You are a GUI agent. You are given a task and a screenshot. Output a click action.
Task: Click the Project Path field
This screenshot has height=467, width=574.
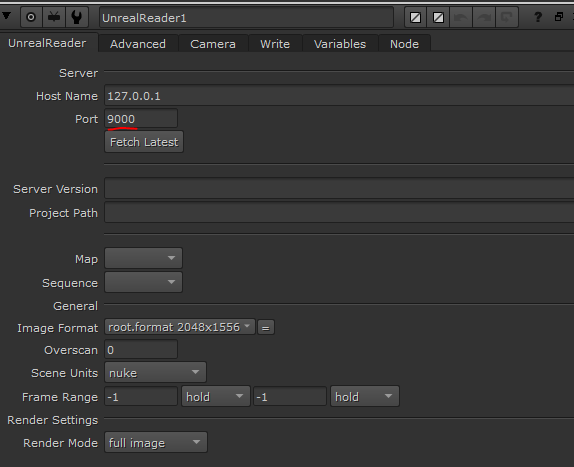(339, 213)
